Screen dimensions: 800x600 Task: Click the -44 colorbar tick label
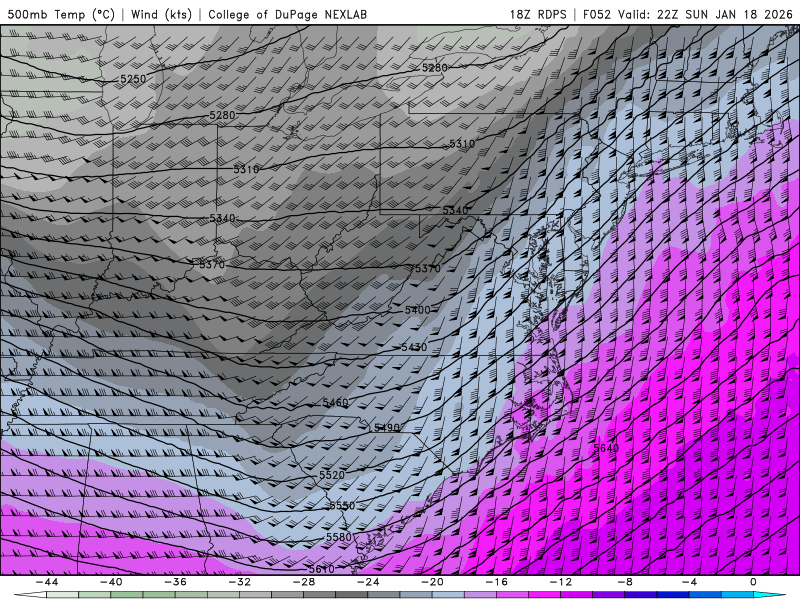[x=47, y=582]
